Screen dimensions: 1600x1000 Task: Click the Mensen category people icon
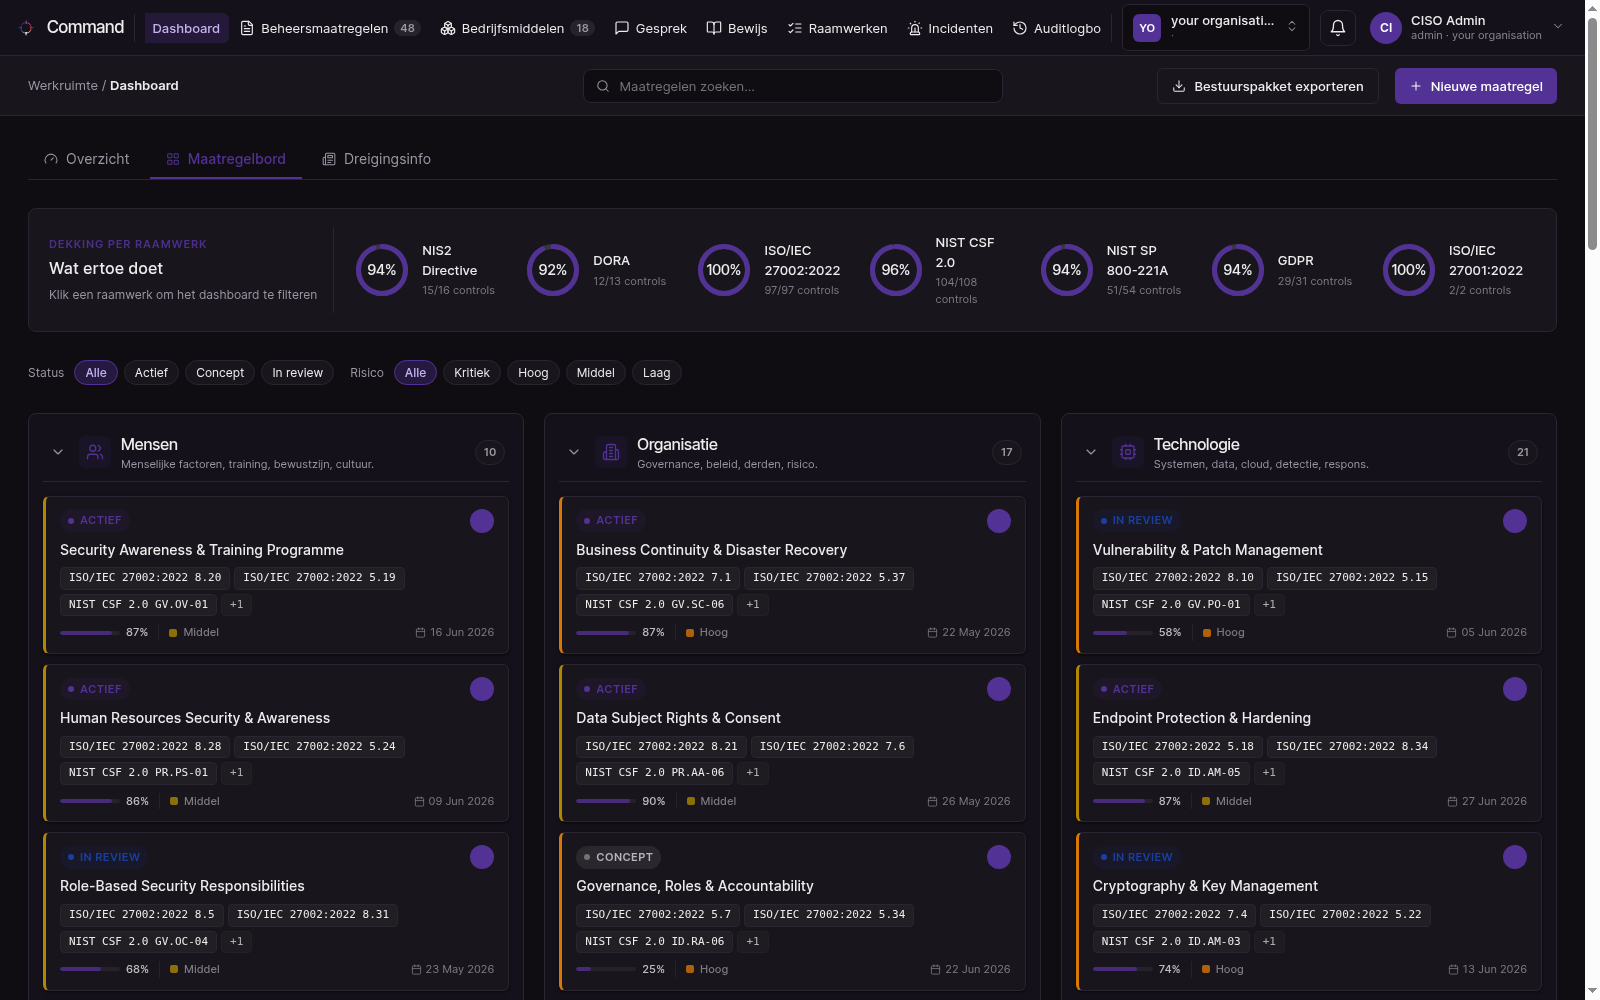click(95, 452)
